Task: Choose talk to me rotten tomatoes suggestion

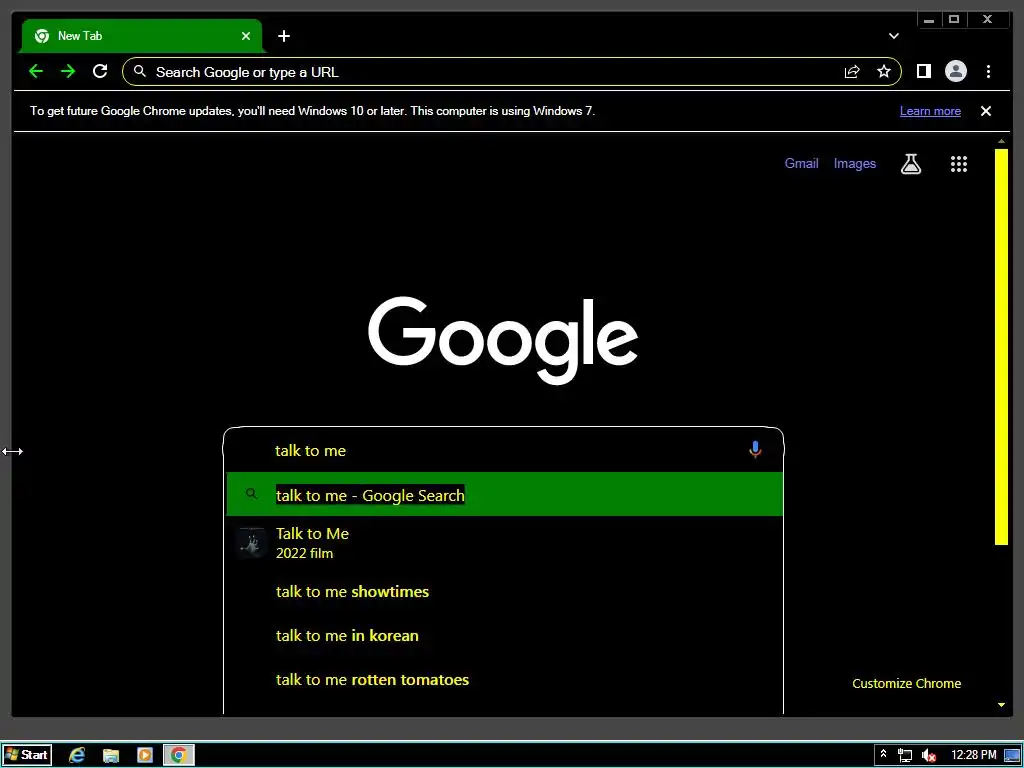Action: click(504, 679)
